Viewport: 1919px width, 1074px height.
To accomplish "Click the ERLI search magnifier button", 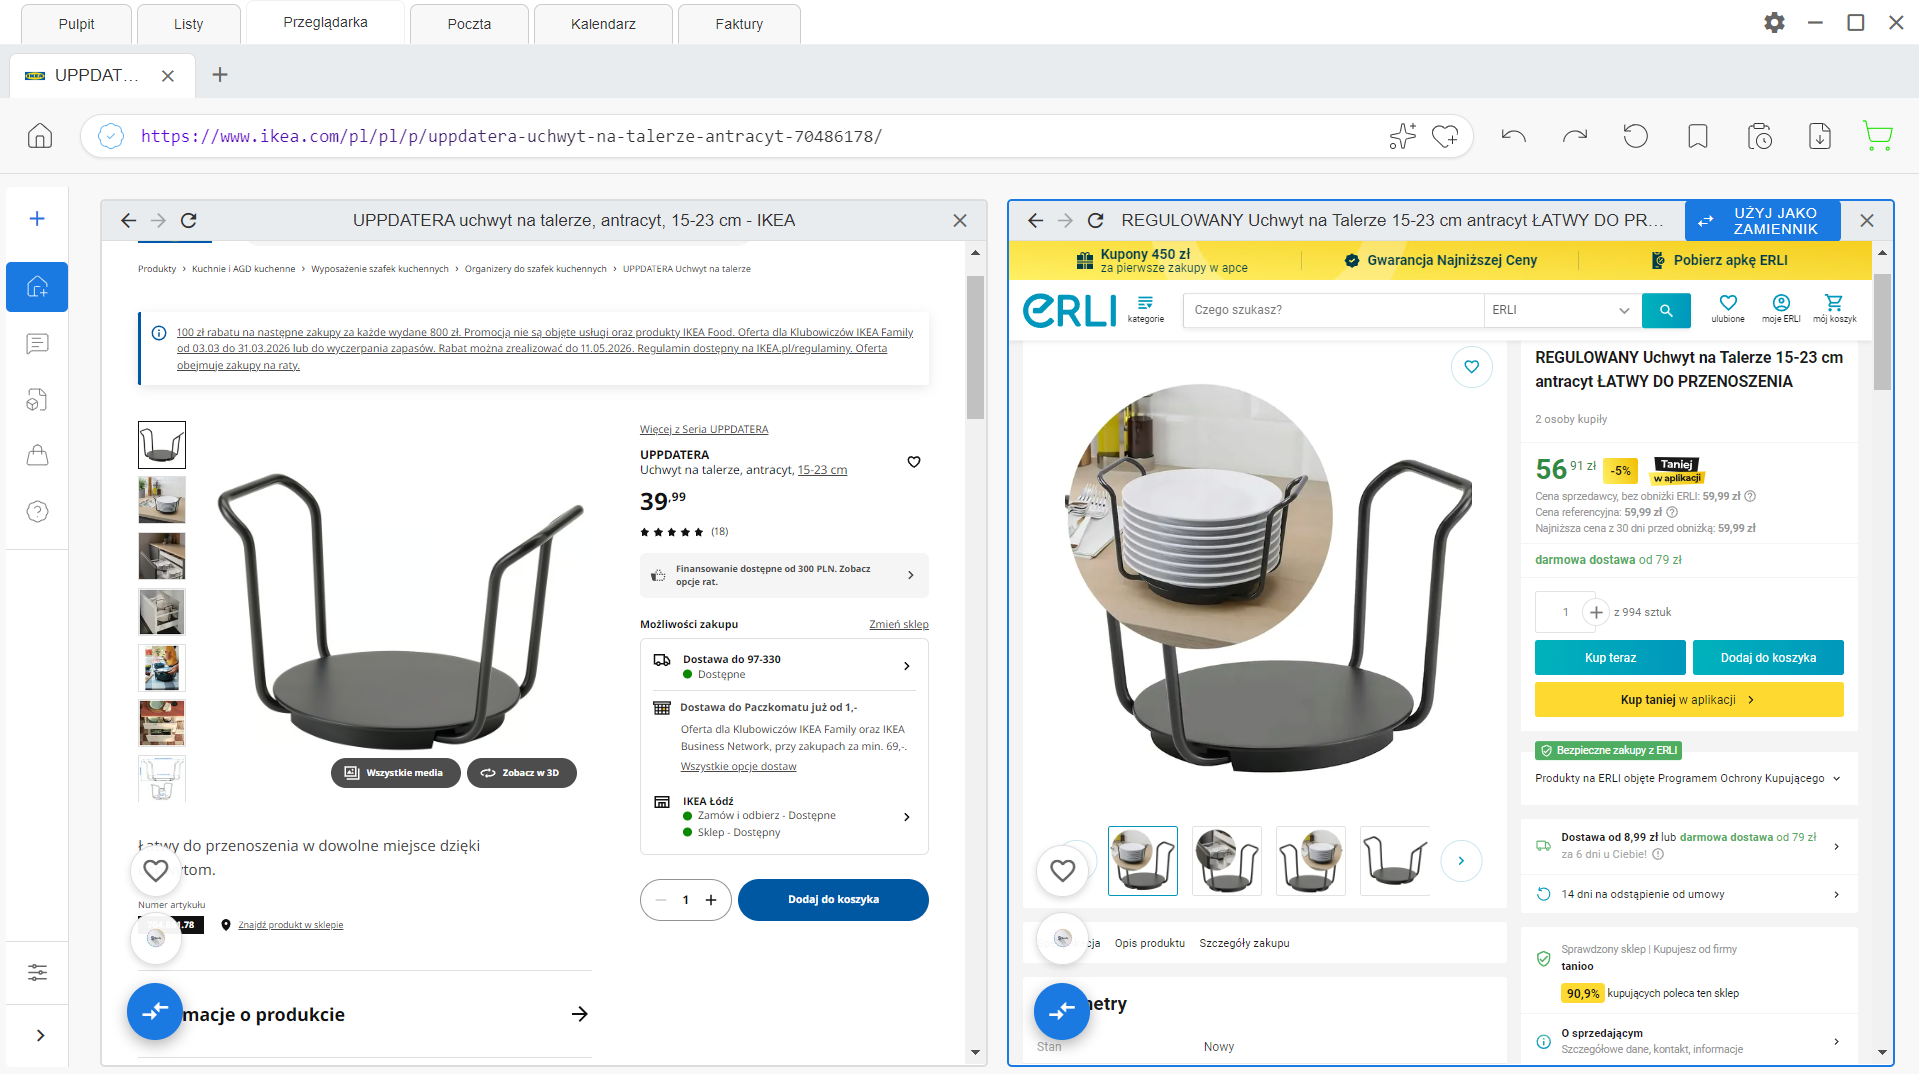I will tap(1665, 310).
